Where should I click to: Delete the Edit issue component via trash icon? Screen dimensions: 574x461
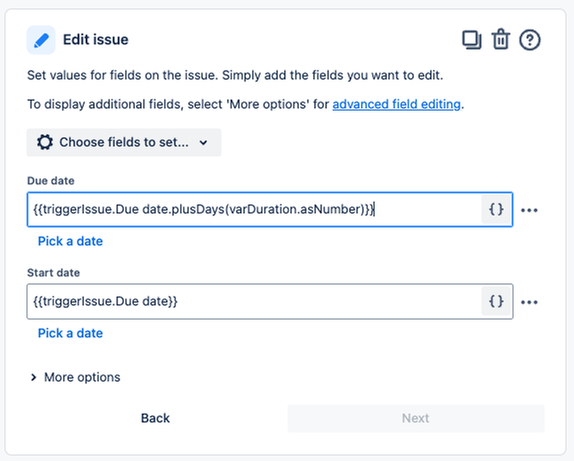pyautogui.click(x=500, y=39)
